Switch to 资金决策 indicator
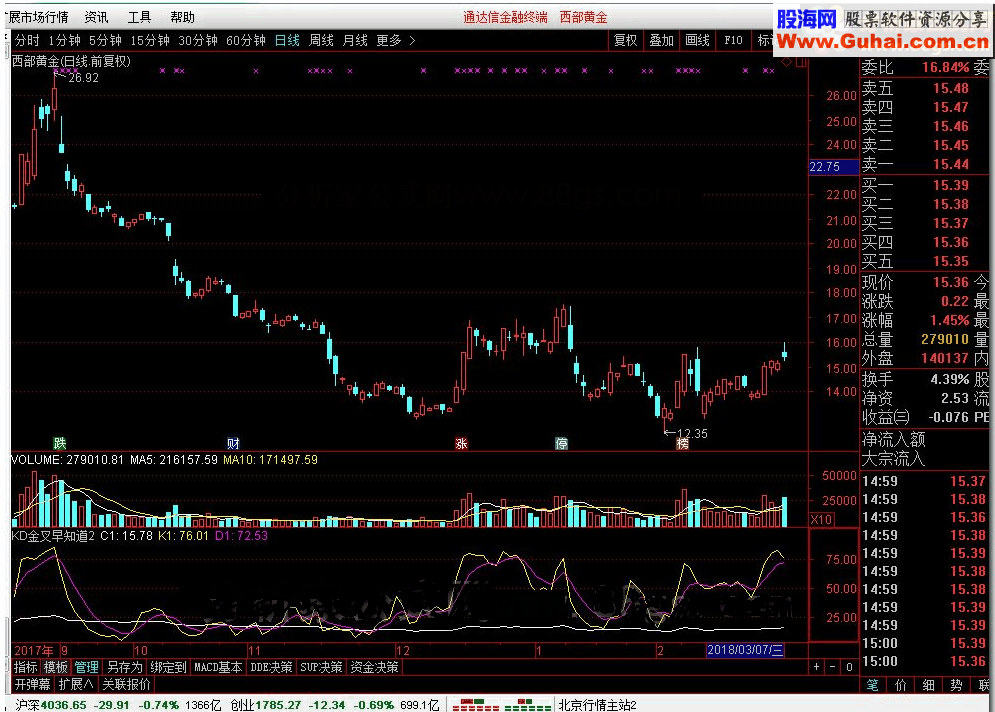The width and height of the screenshot is (995, 712). pos(374,667)
